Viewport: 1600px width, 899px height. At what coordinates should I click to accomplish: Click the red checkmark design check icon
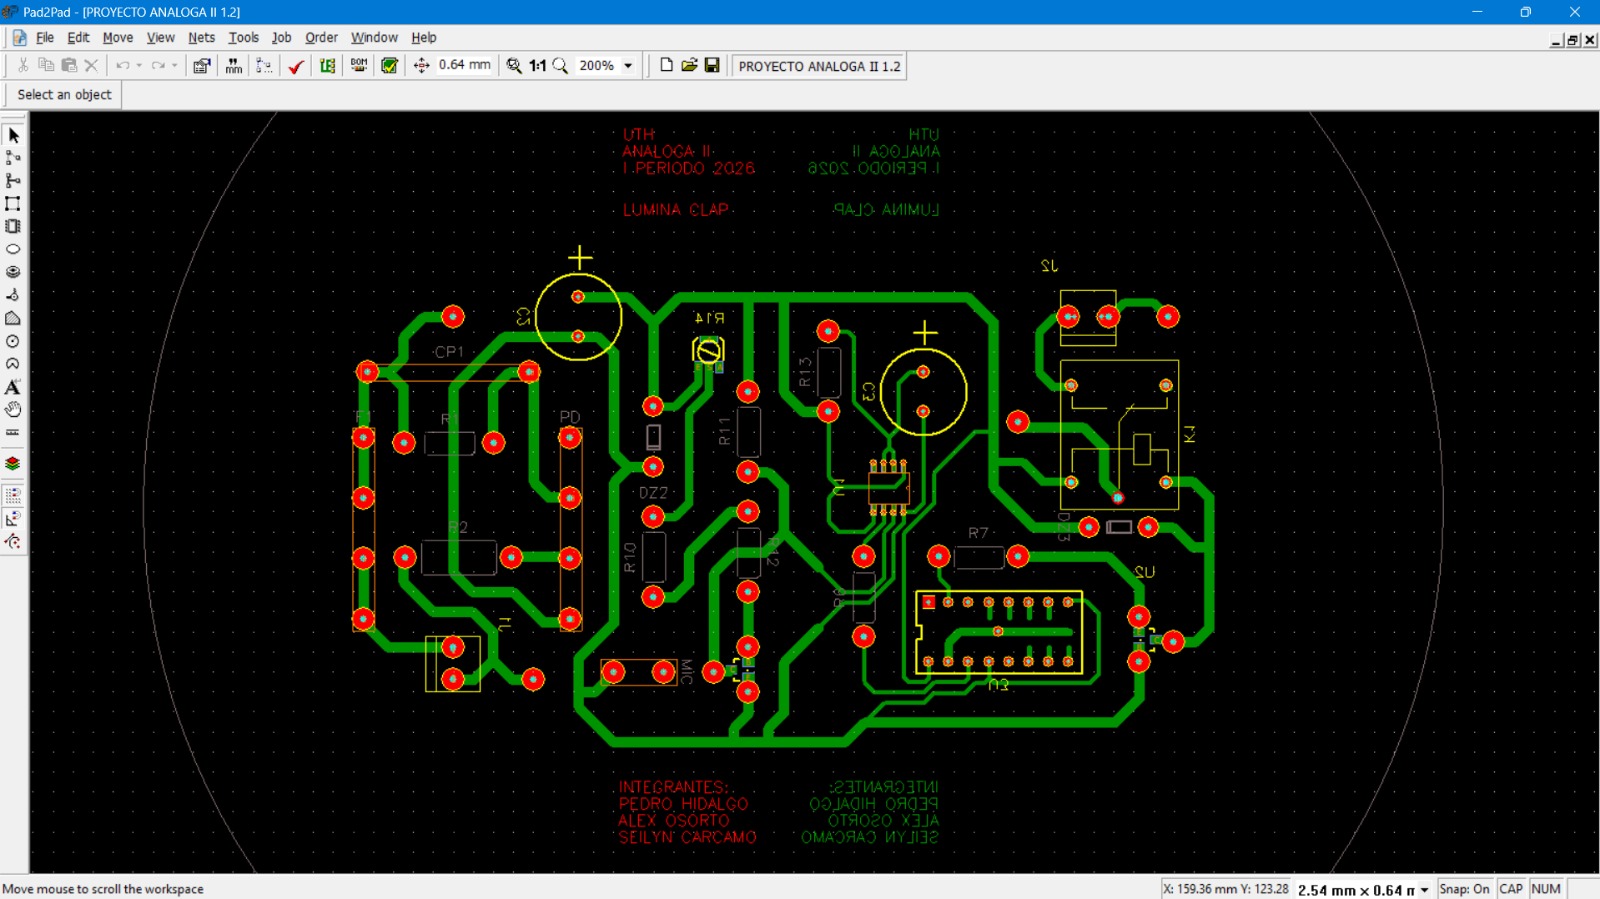[x=296, y=66]
